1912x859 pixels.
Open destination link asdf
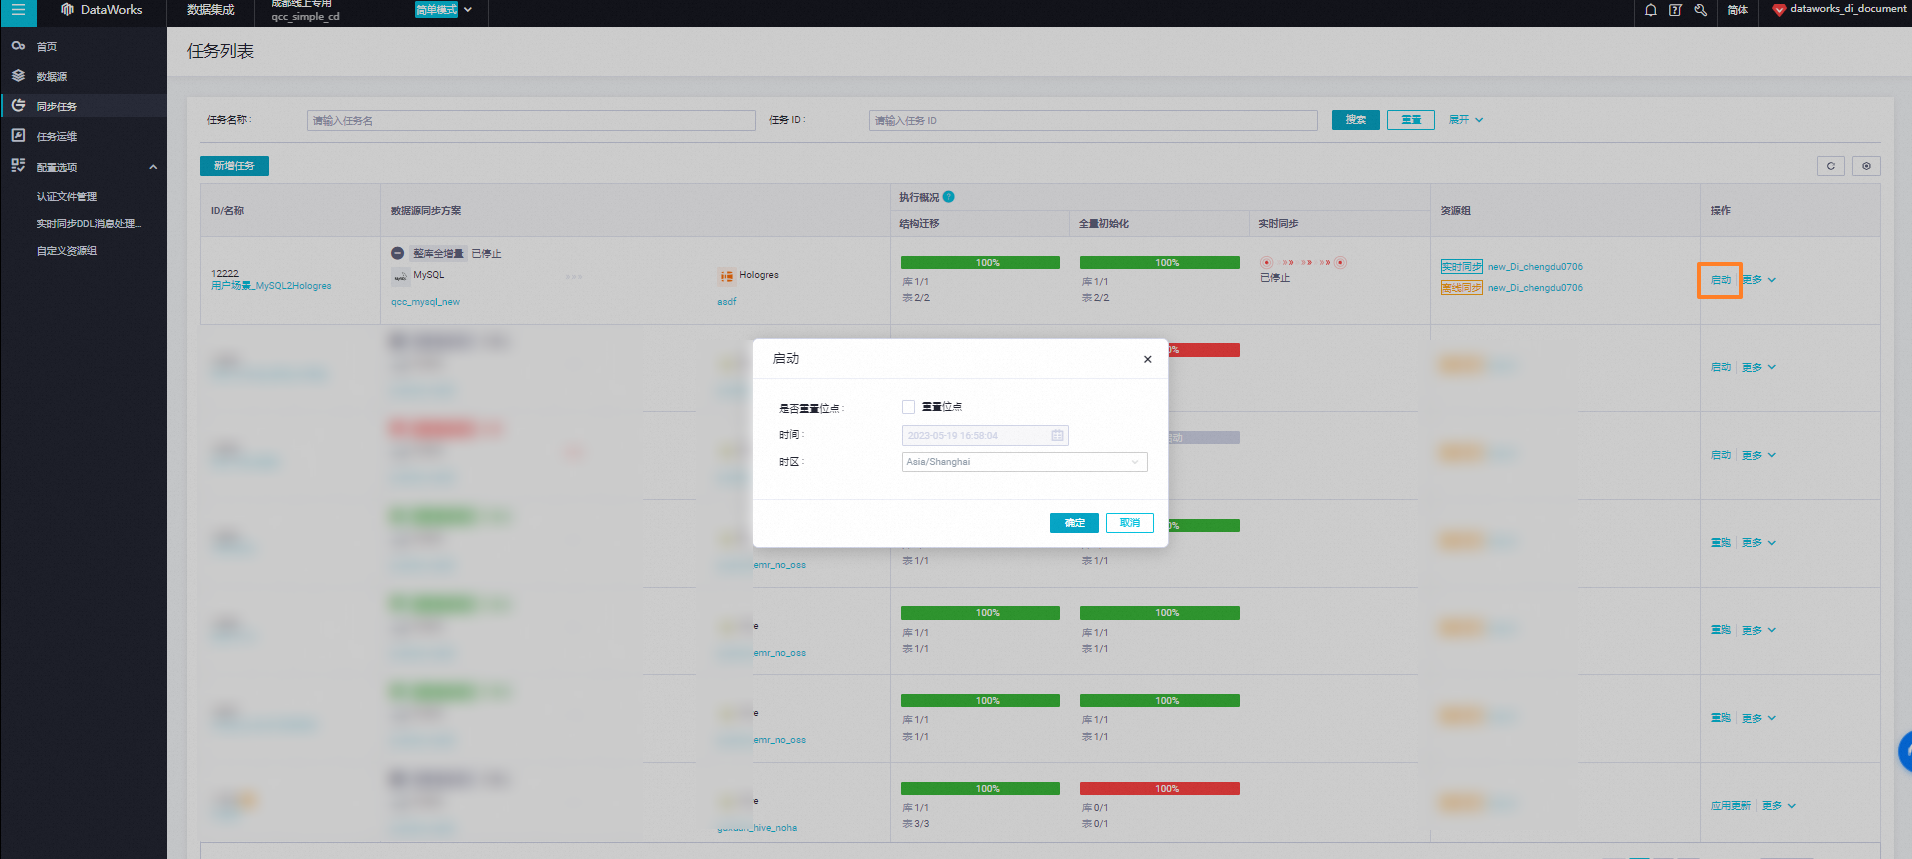pos(727,302)
